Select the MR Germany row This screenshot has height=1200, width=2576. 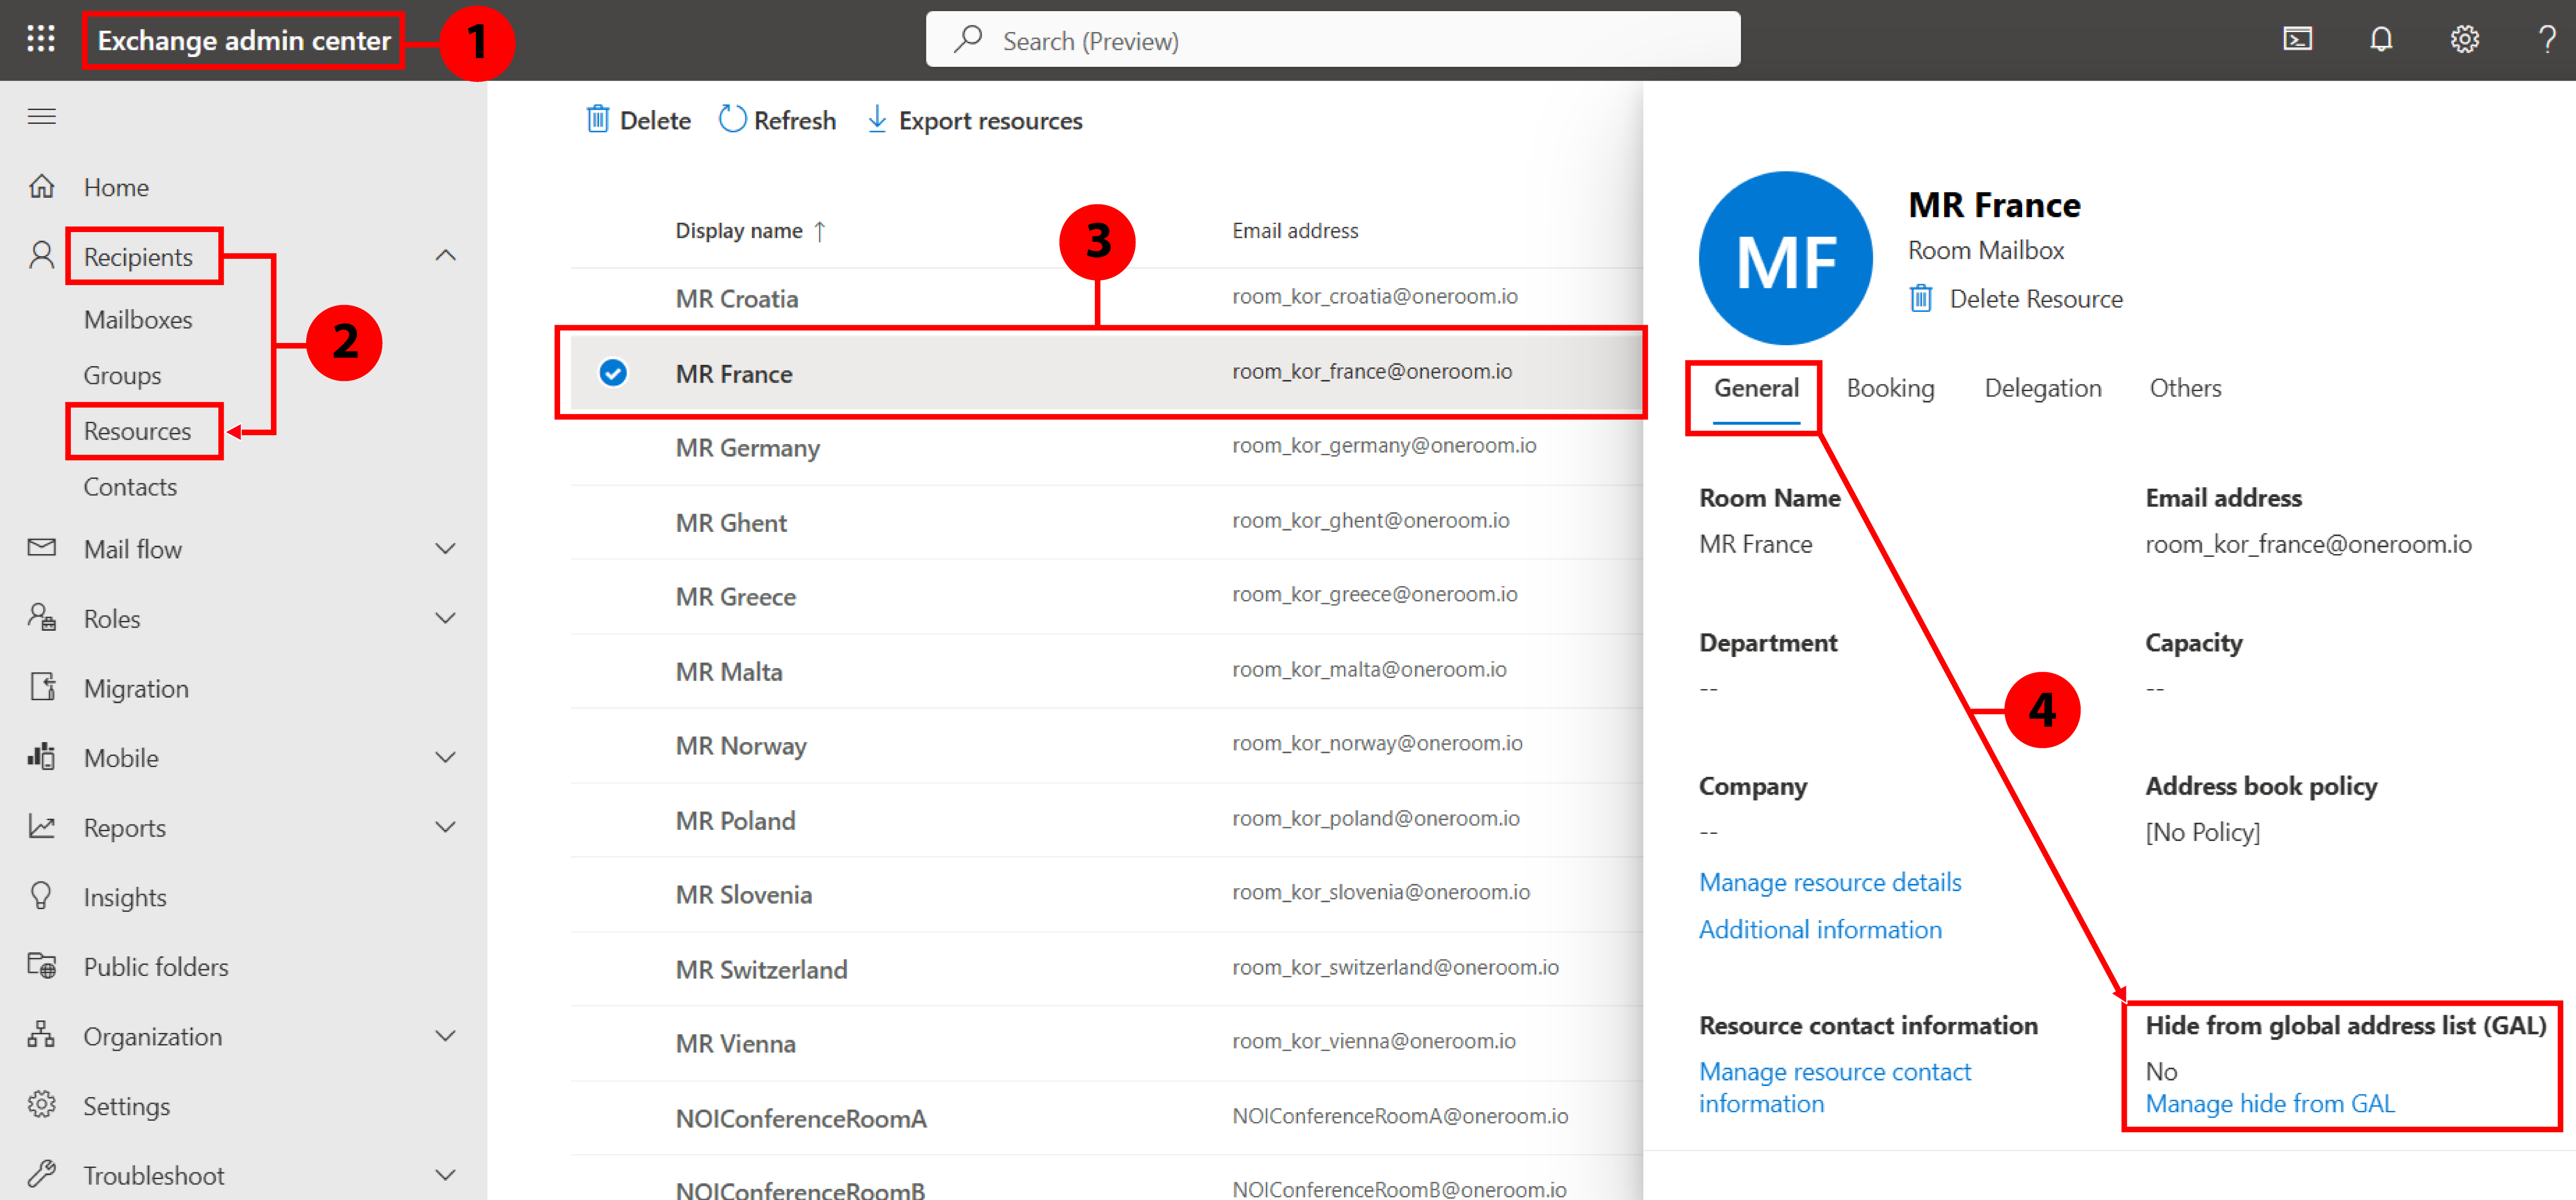pos(1106,447)
